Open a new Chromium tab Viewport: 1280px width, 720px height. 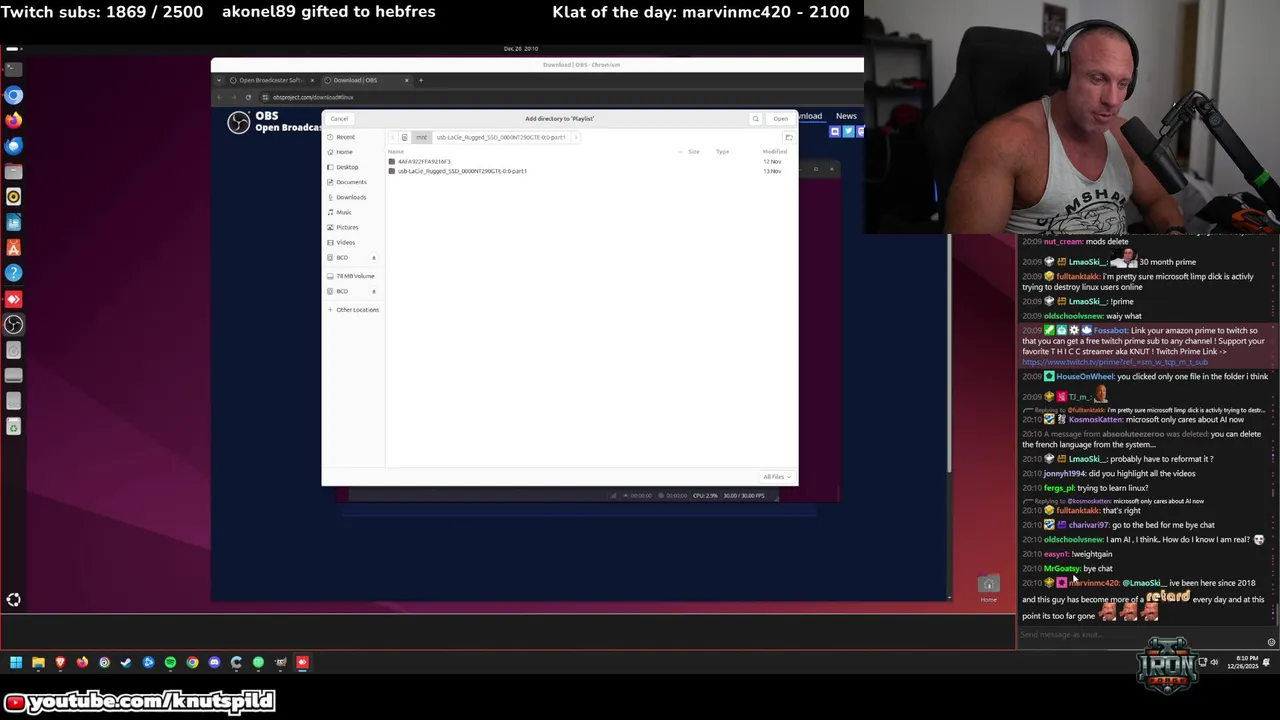tap(421, 80)
